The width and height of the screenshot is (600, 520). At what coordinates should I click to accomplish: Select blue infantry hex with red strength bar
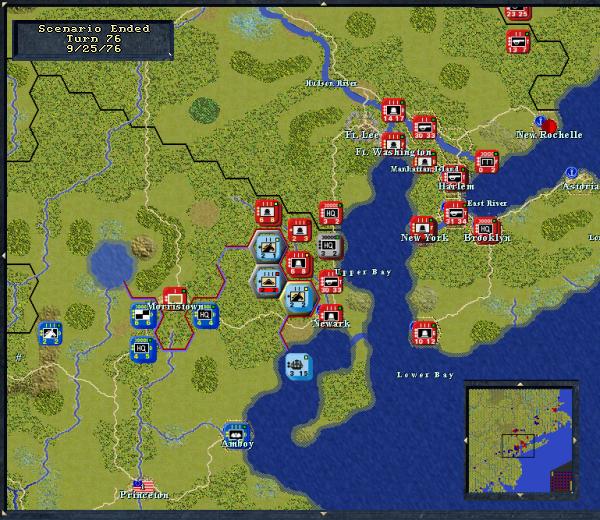pos(268,280)
